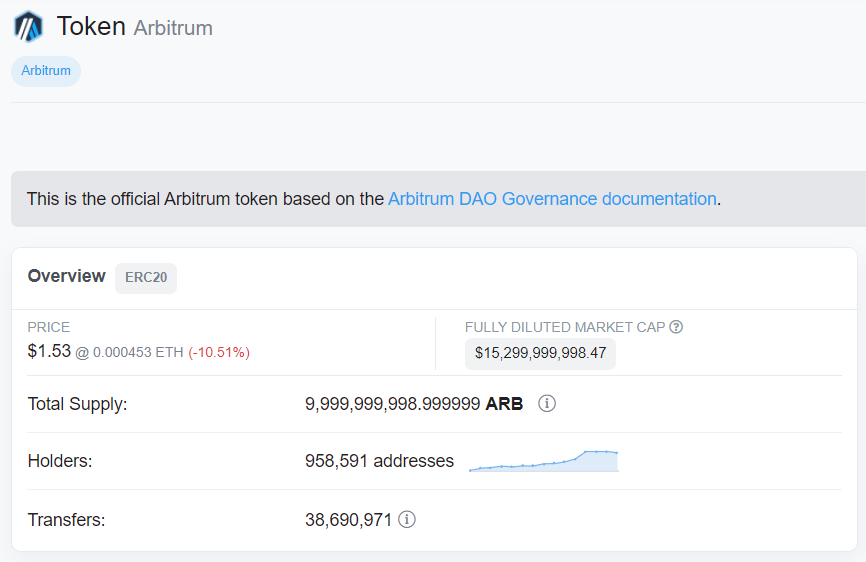
Task: Open the Arbitrum tag pill
Action: 46,71
